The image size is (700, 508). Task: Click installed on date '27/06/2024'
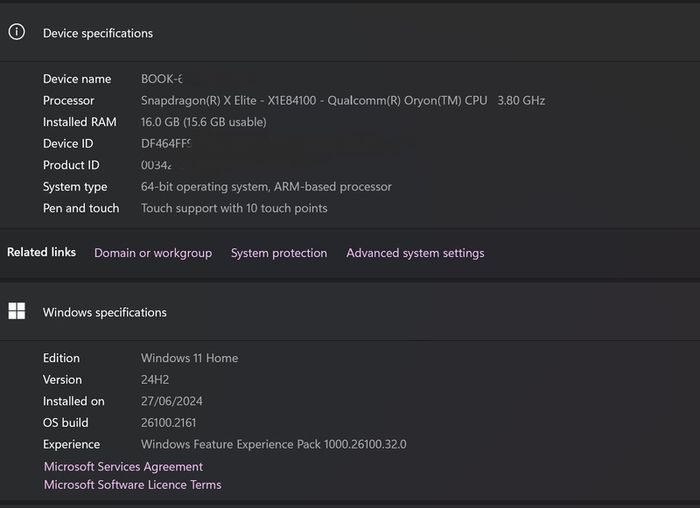171,401
